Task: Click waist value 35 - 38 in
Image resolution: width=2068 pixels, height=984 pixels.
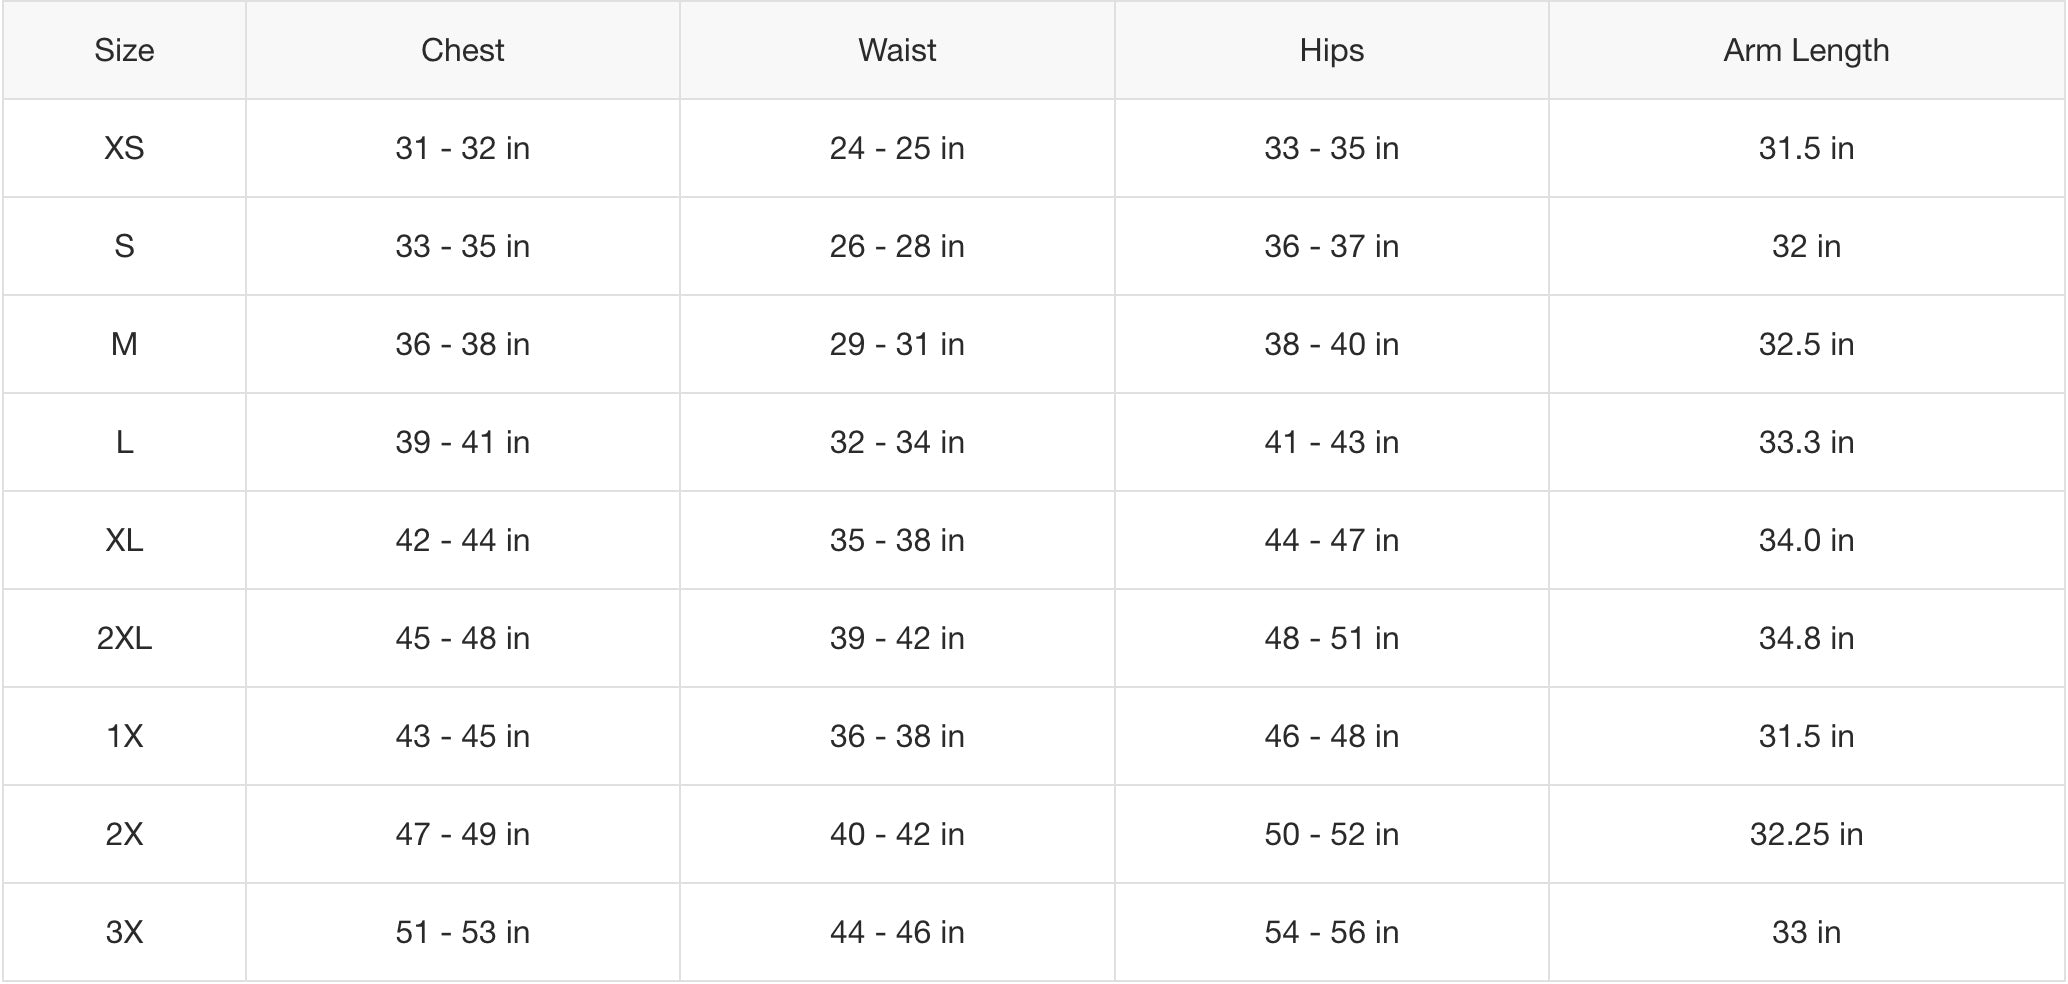Action: click(897, 540)
